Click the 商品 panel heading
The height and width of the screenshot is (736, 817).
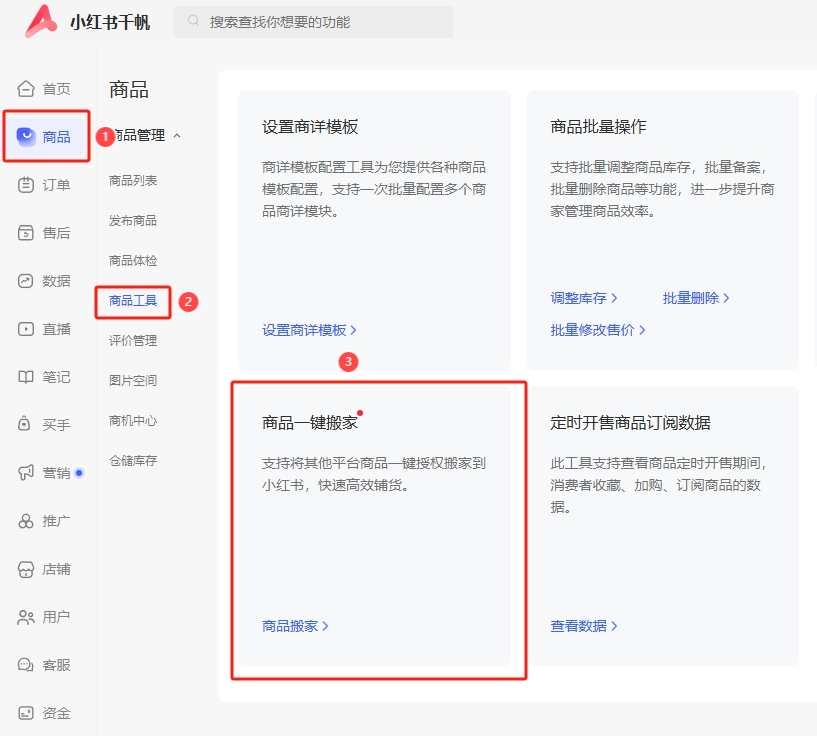click(x=129, y=90)
